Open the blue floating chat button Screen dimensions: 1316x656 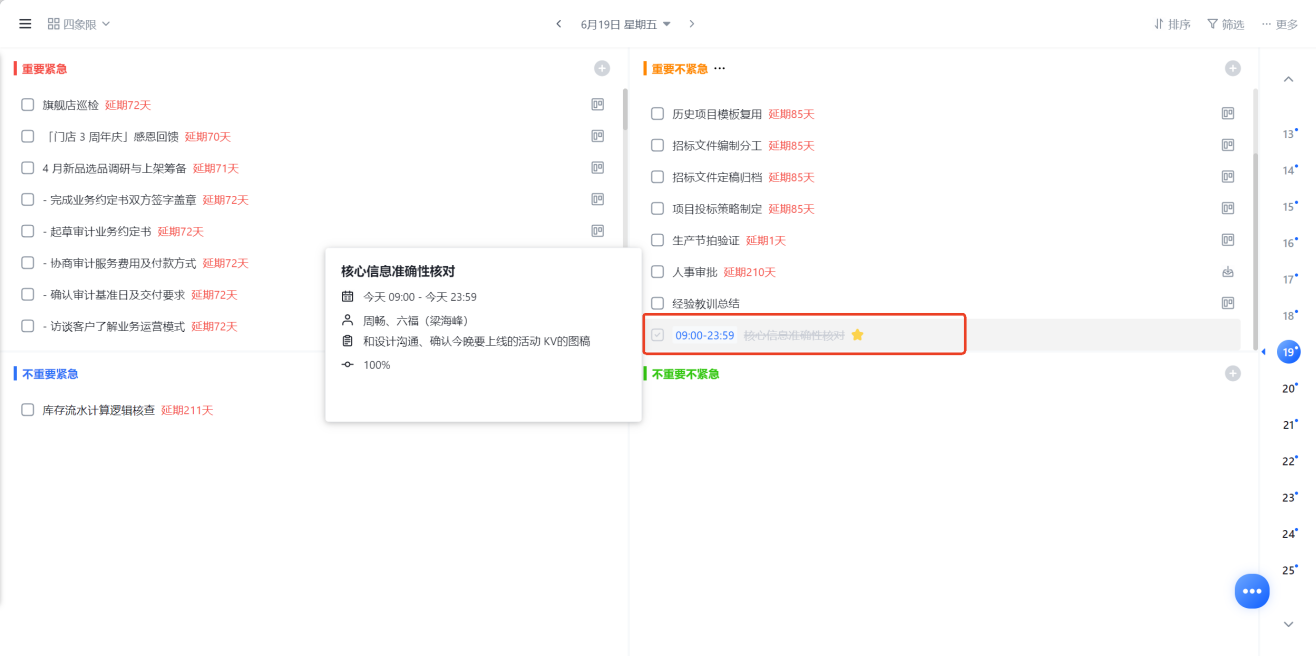[x=1252, y=591]
